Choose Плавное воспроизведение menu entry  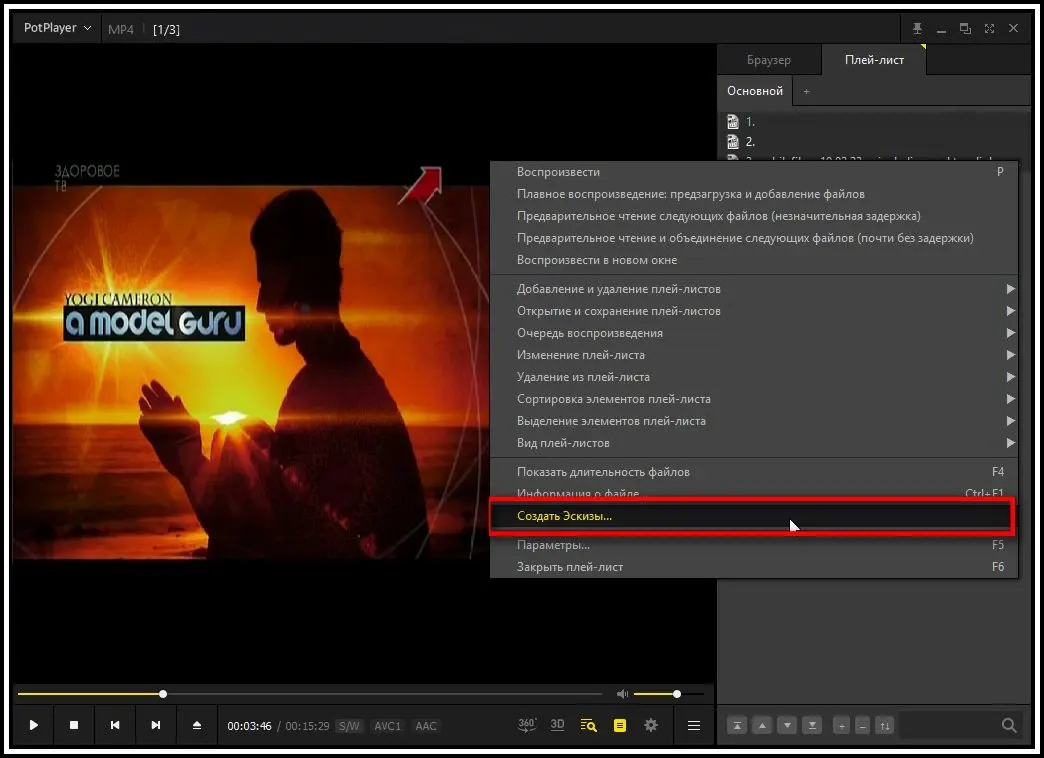coord(754,194)
